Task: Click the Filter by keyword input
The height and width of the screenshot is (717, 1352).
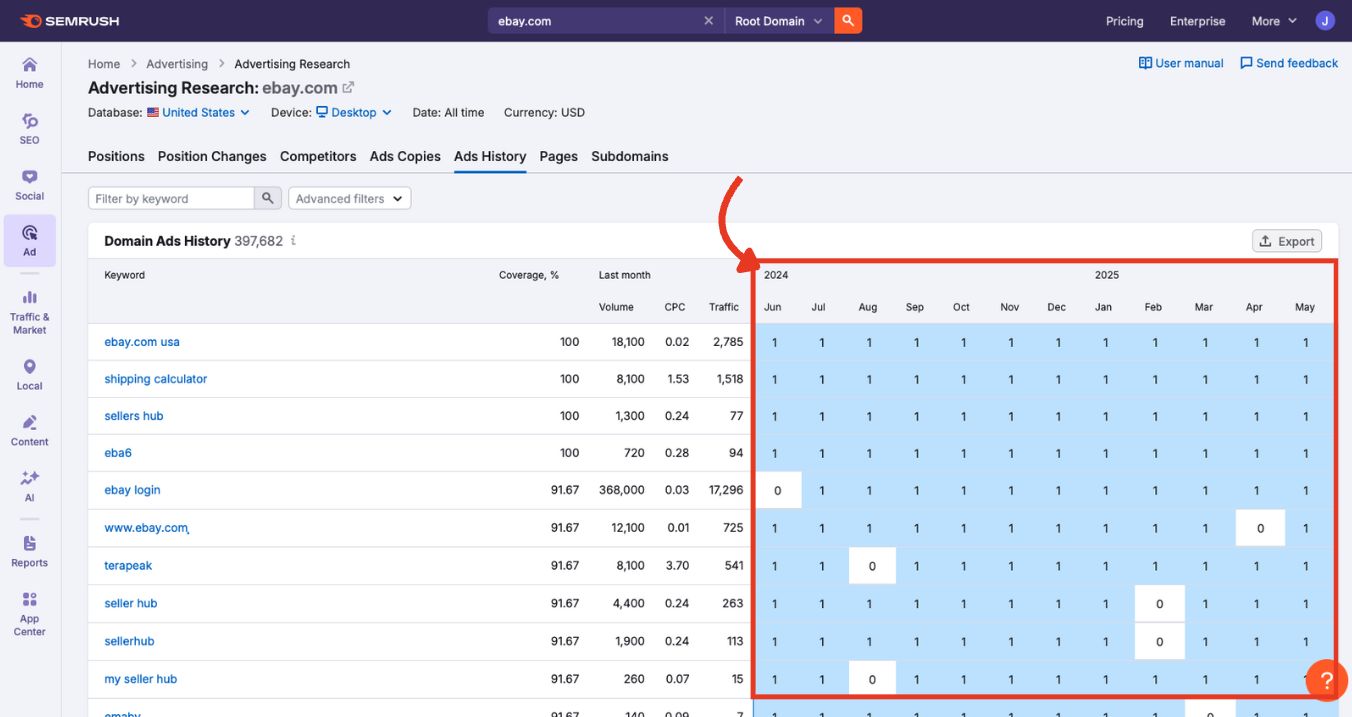Action: pos(171,199)
